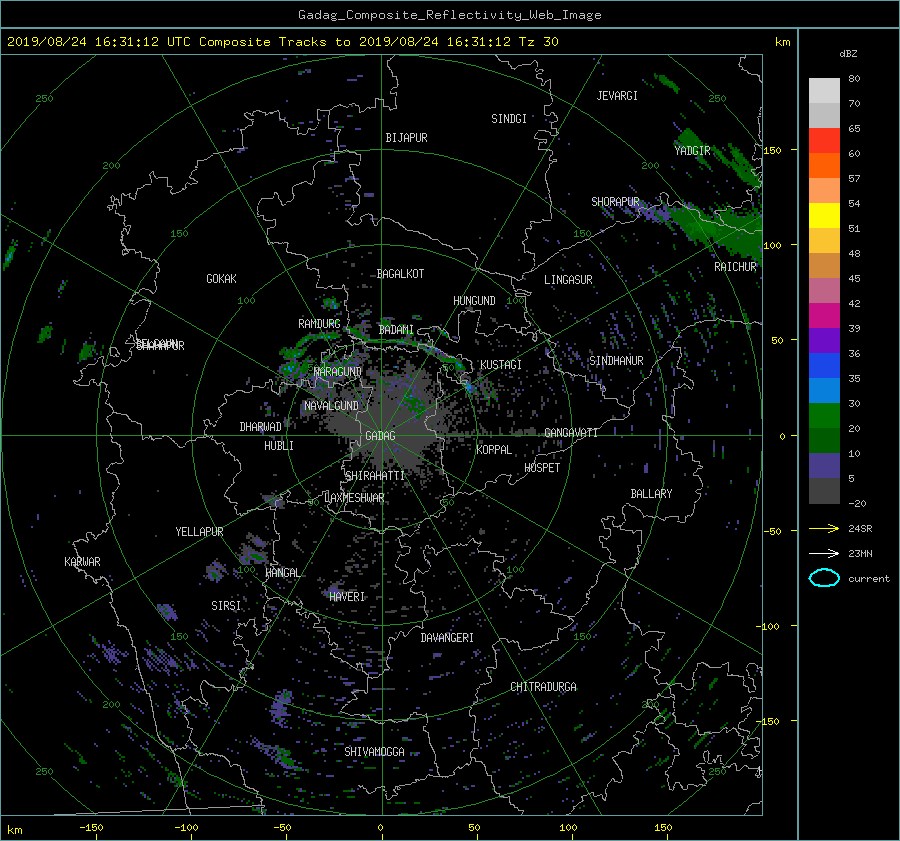Click the KARWAR city label
Screen dimensions: 900x841
[x=82, y=561]
